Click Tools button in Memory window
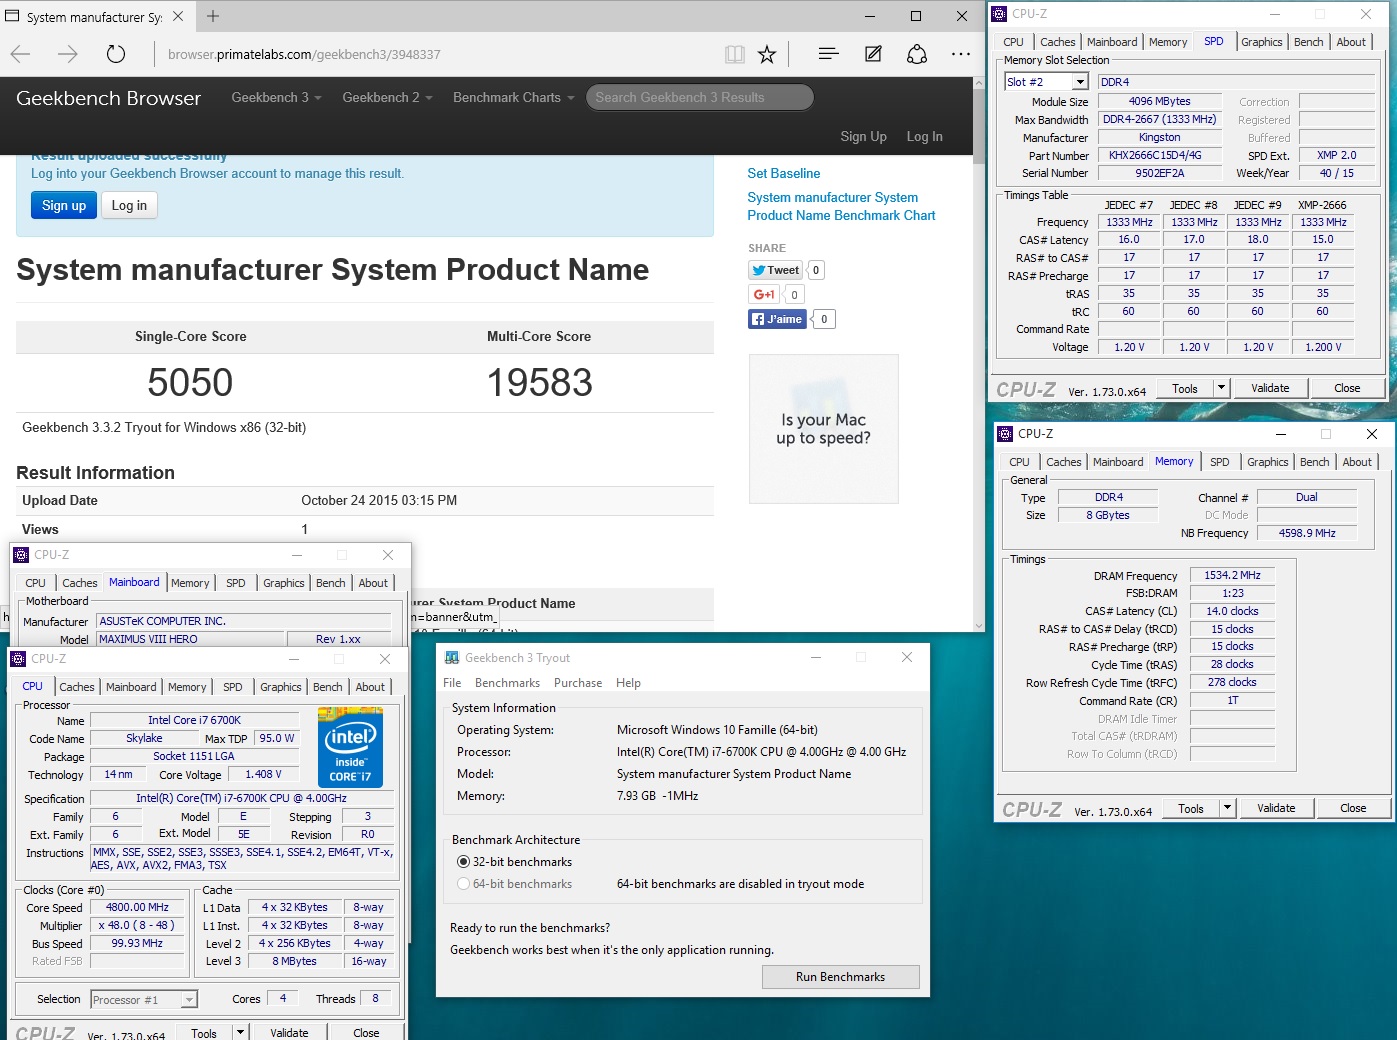The width and height of the screenshot is (1397, 1040). pos(1190,808)
